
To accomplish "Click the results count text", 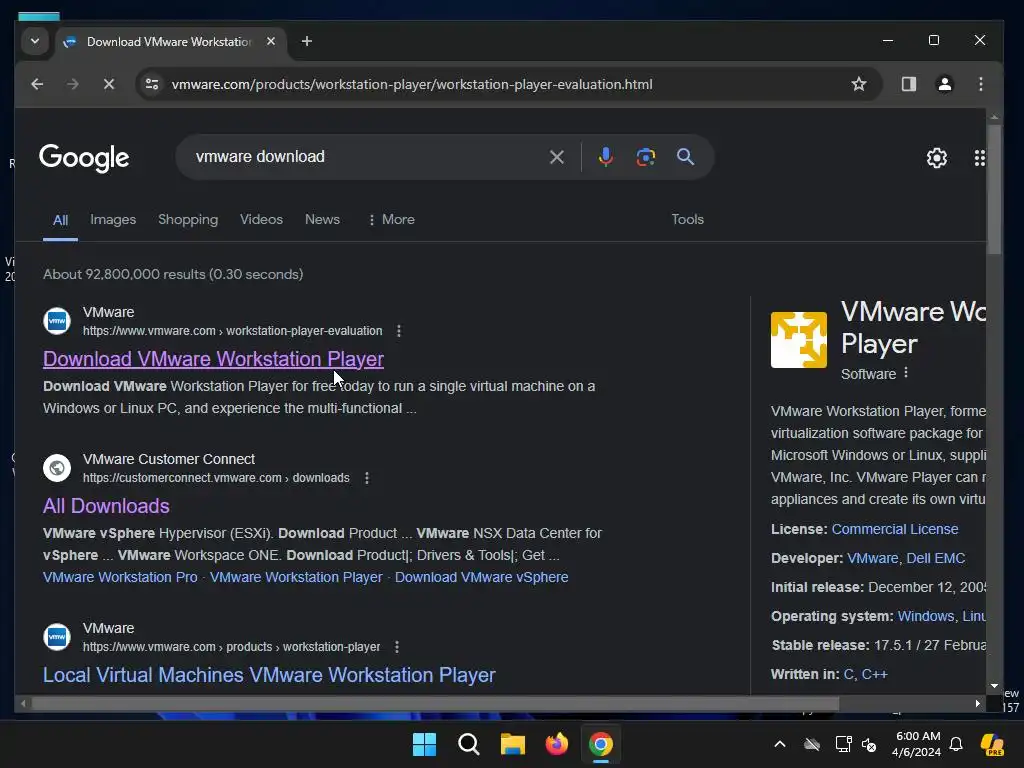I will tap(173, 274).
